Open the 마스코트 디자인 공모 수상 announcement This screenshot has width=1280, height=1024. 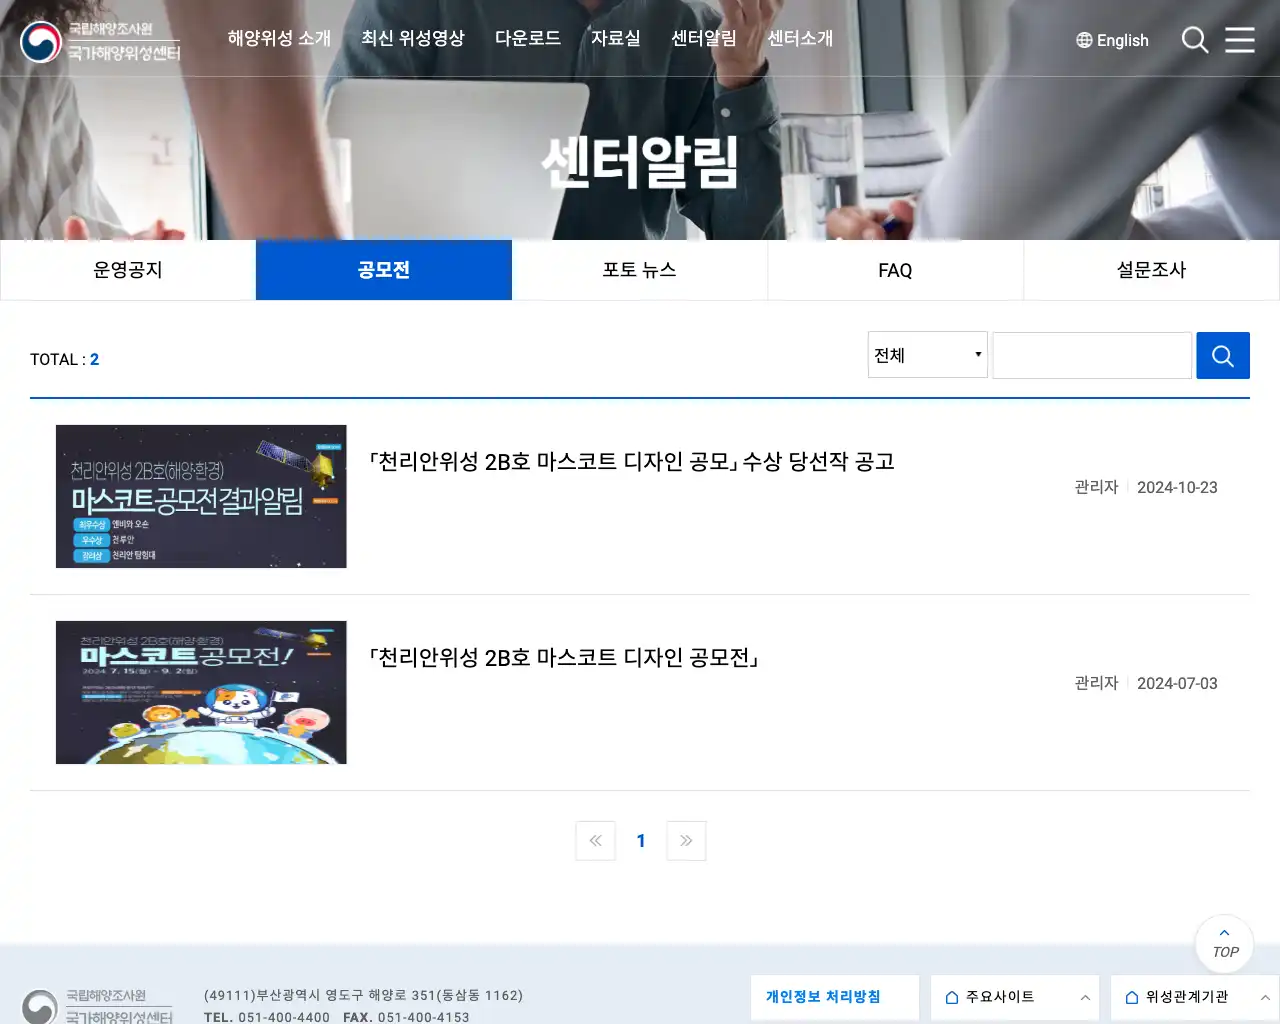pos(633,462)
